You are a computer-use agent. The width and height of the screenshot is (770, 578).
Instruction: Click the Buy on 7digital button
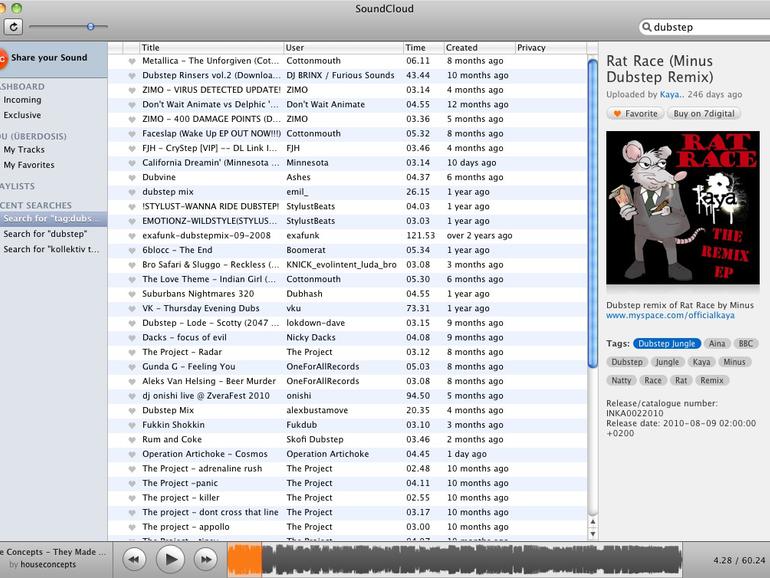pyautogui.click(x=704, y=113)
